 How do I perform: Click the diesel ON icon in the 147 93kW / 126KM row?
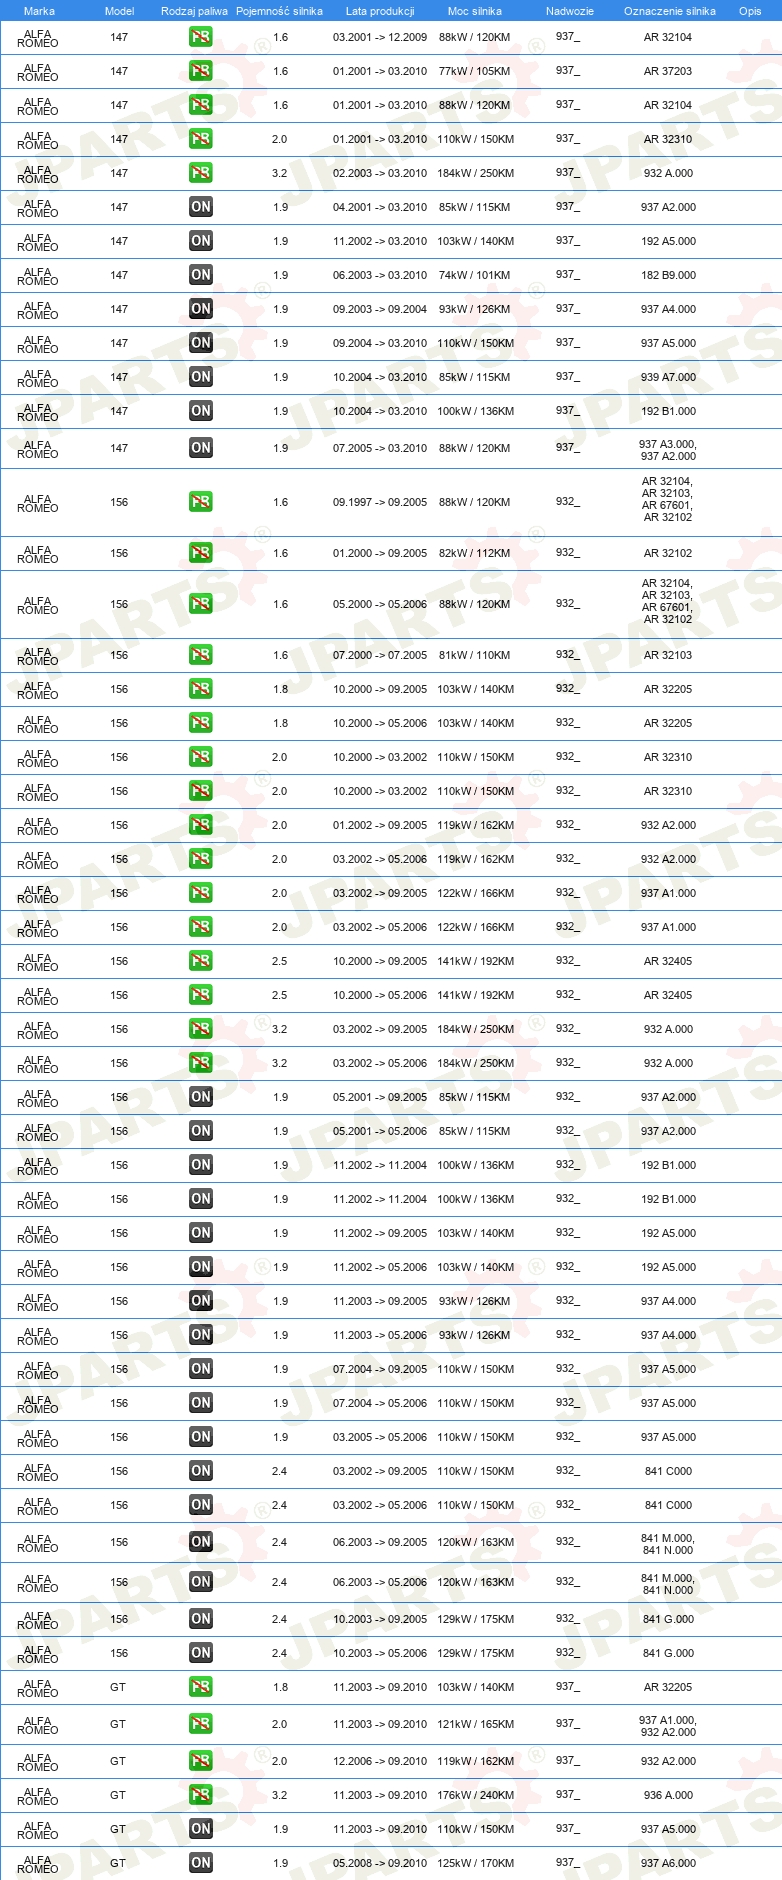201,309
